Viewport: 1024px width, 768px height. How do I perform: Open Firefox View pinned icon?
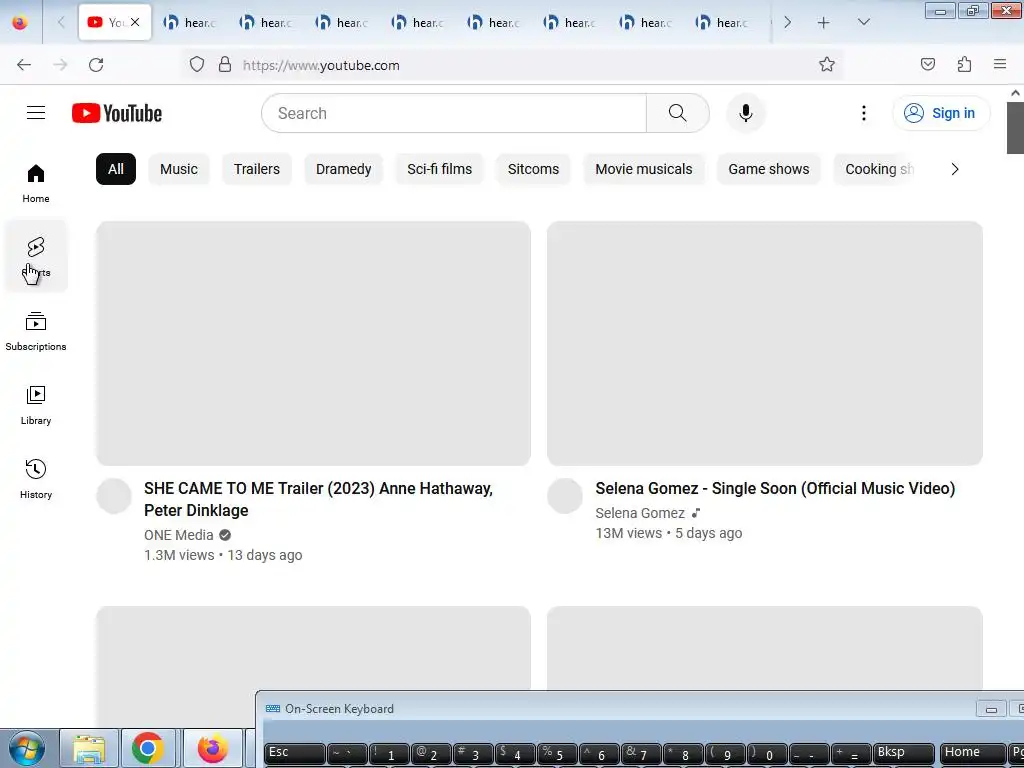[20, 23]
